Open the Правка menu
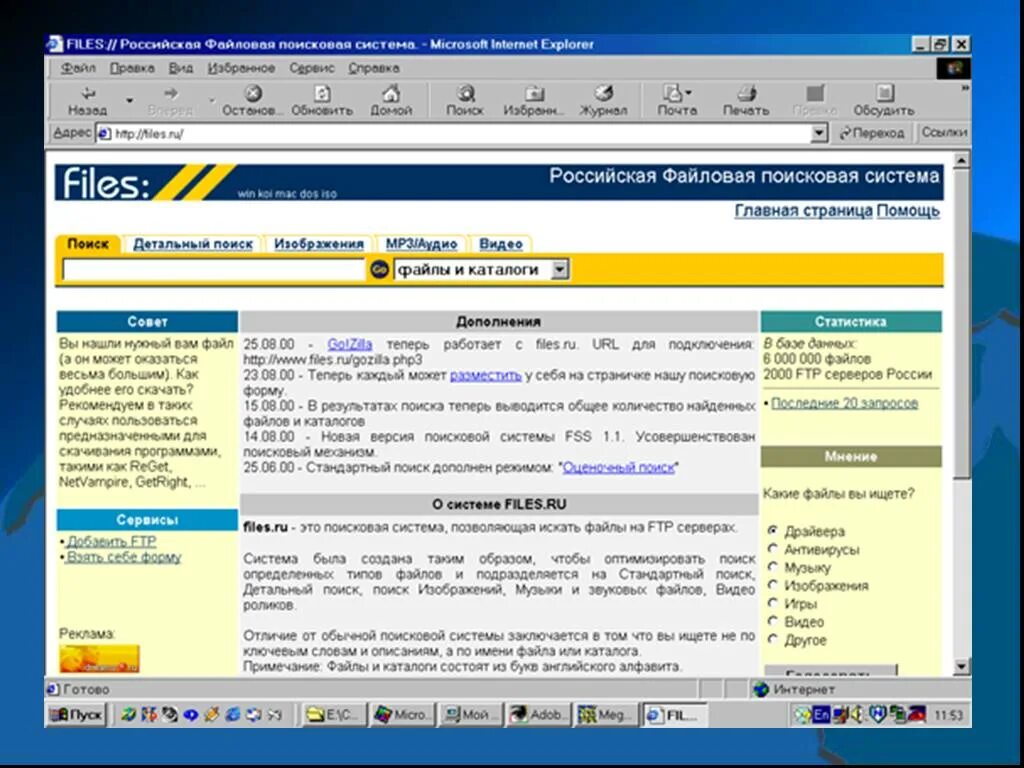The width and height of the screenshot is (1024, 768). click(132, 68)
